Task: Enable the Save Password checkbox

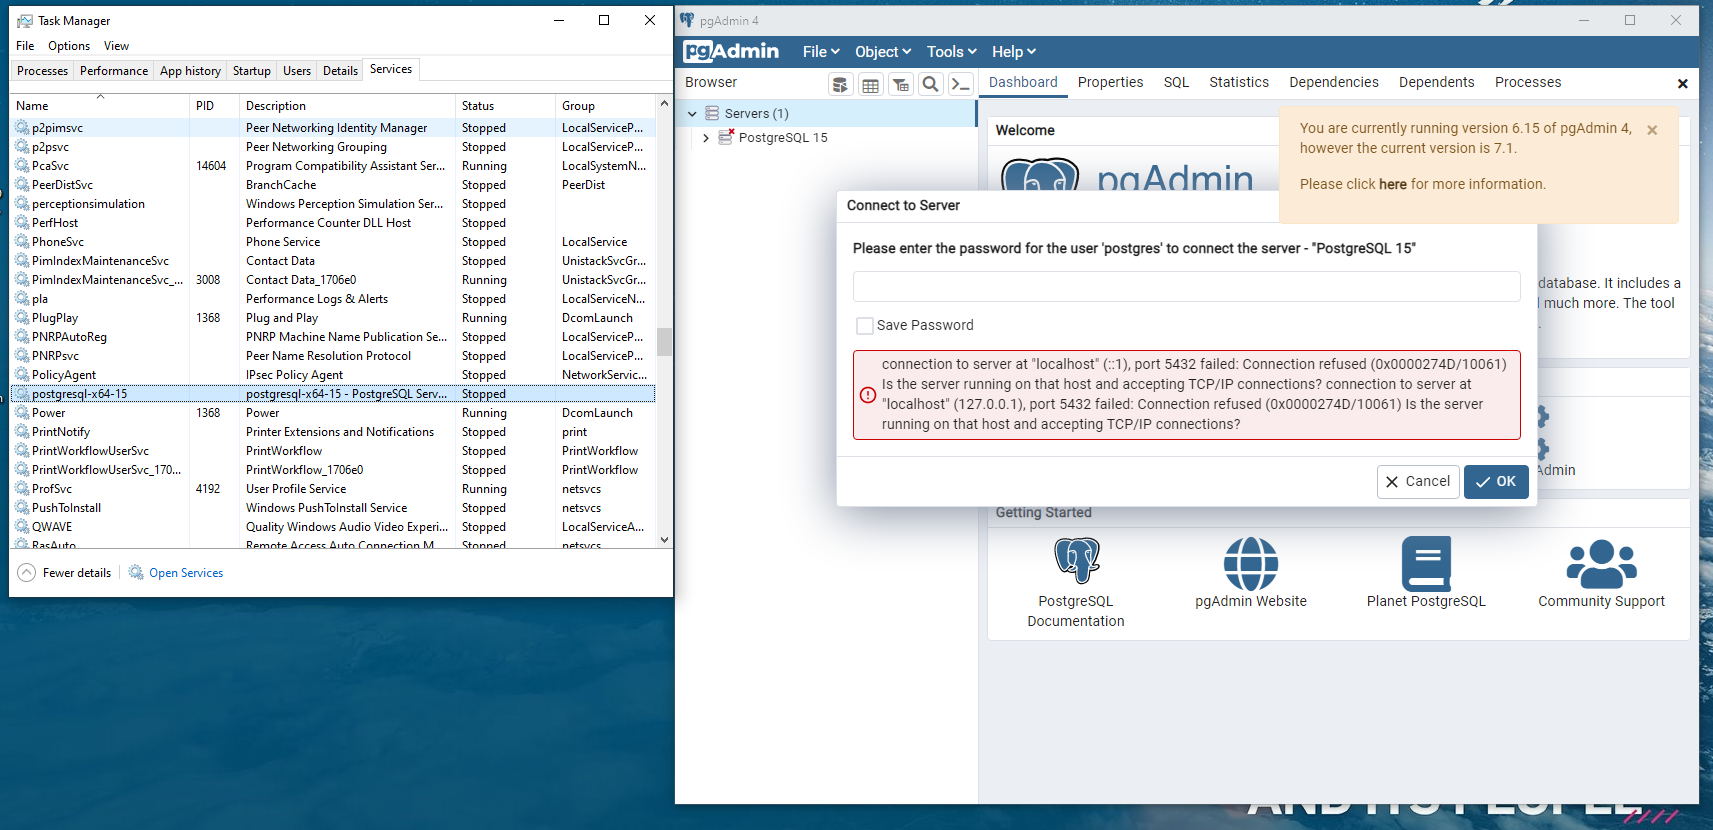Action: tap(865, 326)
